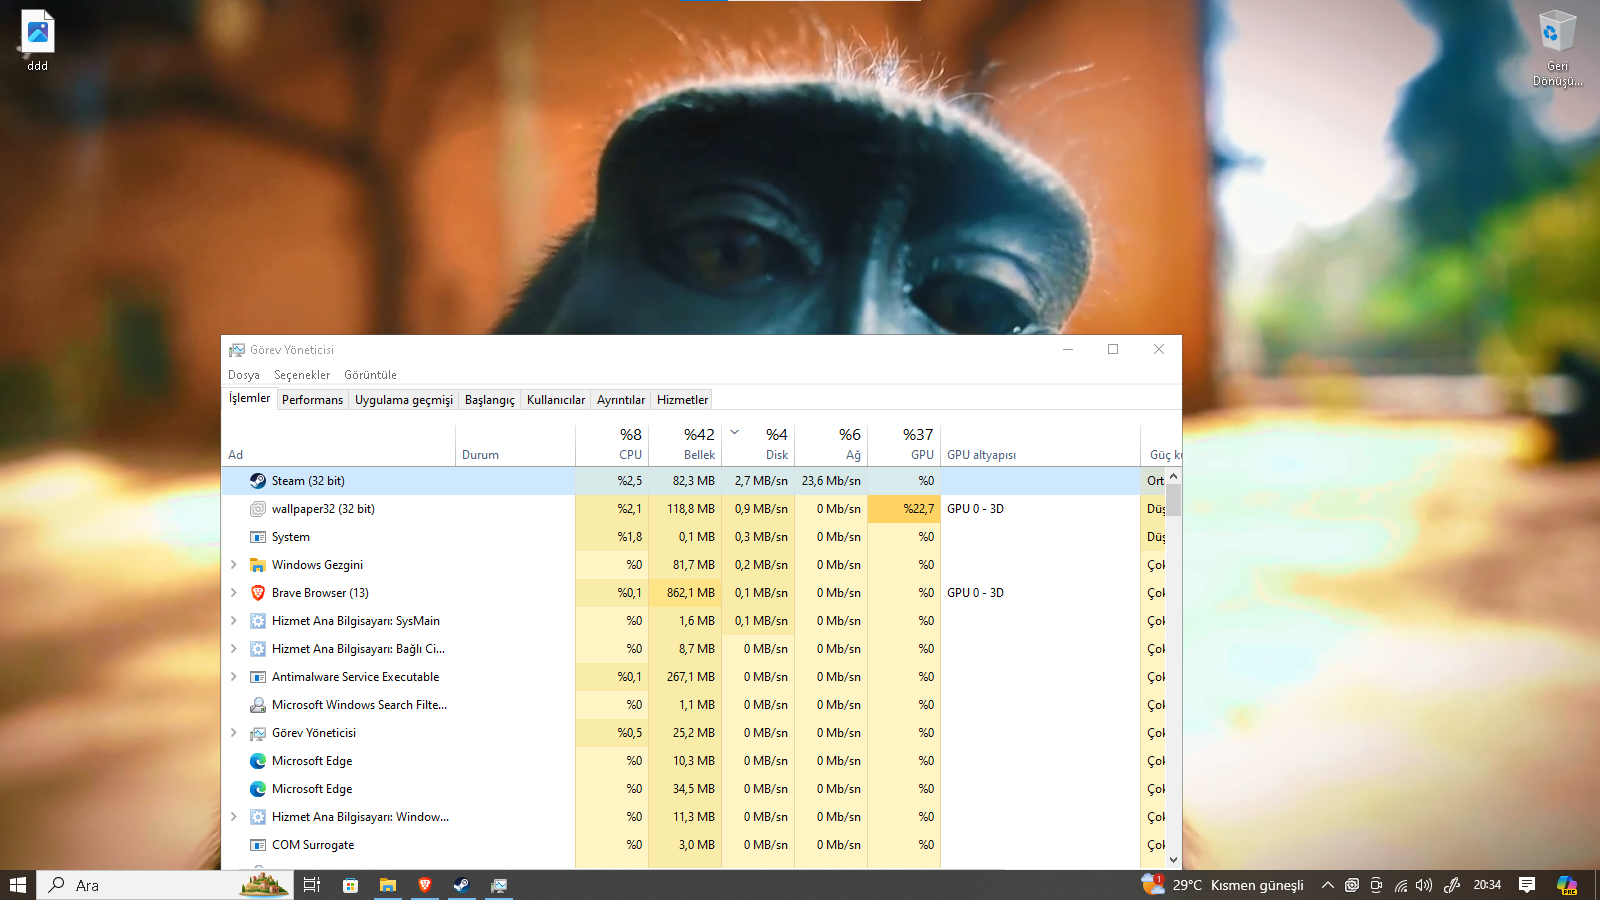Open the Windows Start menu

(18, 885)
